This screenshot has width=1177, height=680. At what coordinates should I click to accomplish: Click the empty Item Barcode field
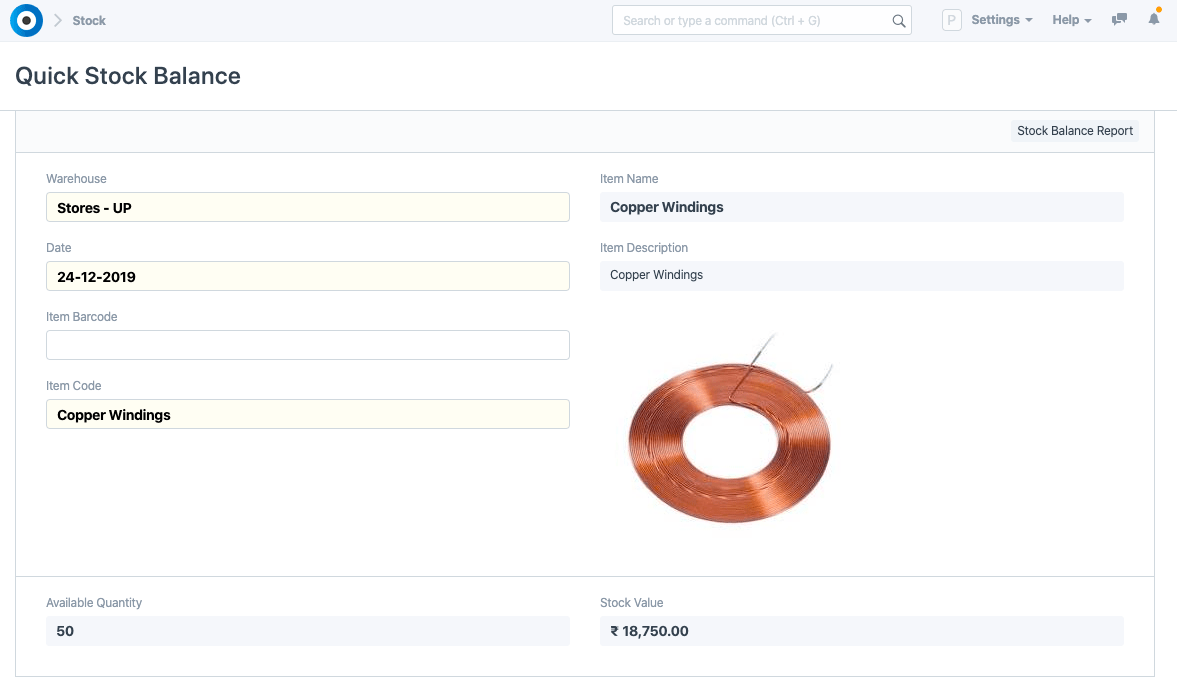307,345
